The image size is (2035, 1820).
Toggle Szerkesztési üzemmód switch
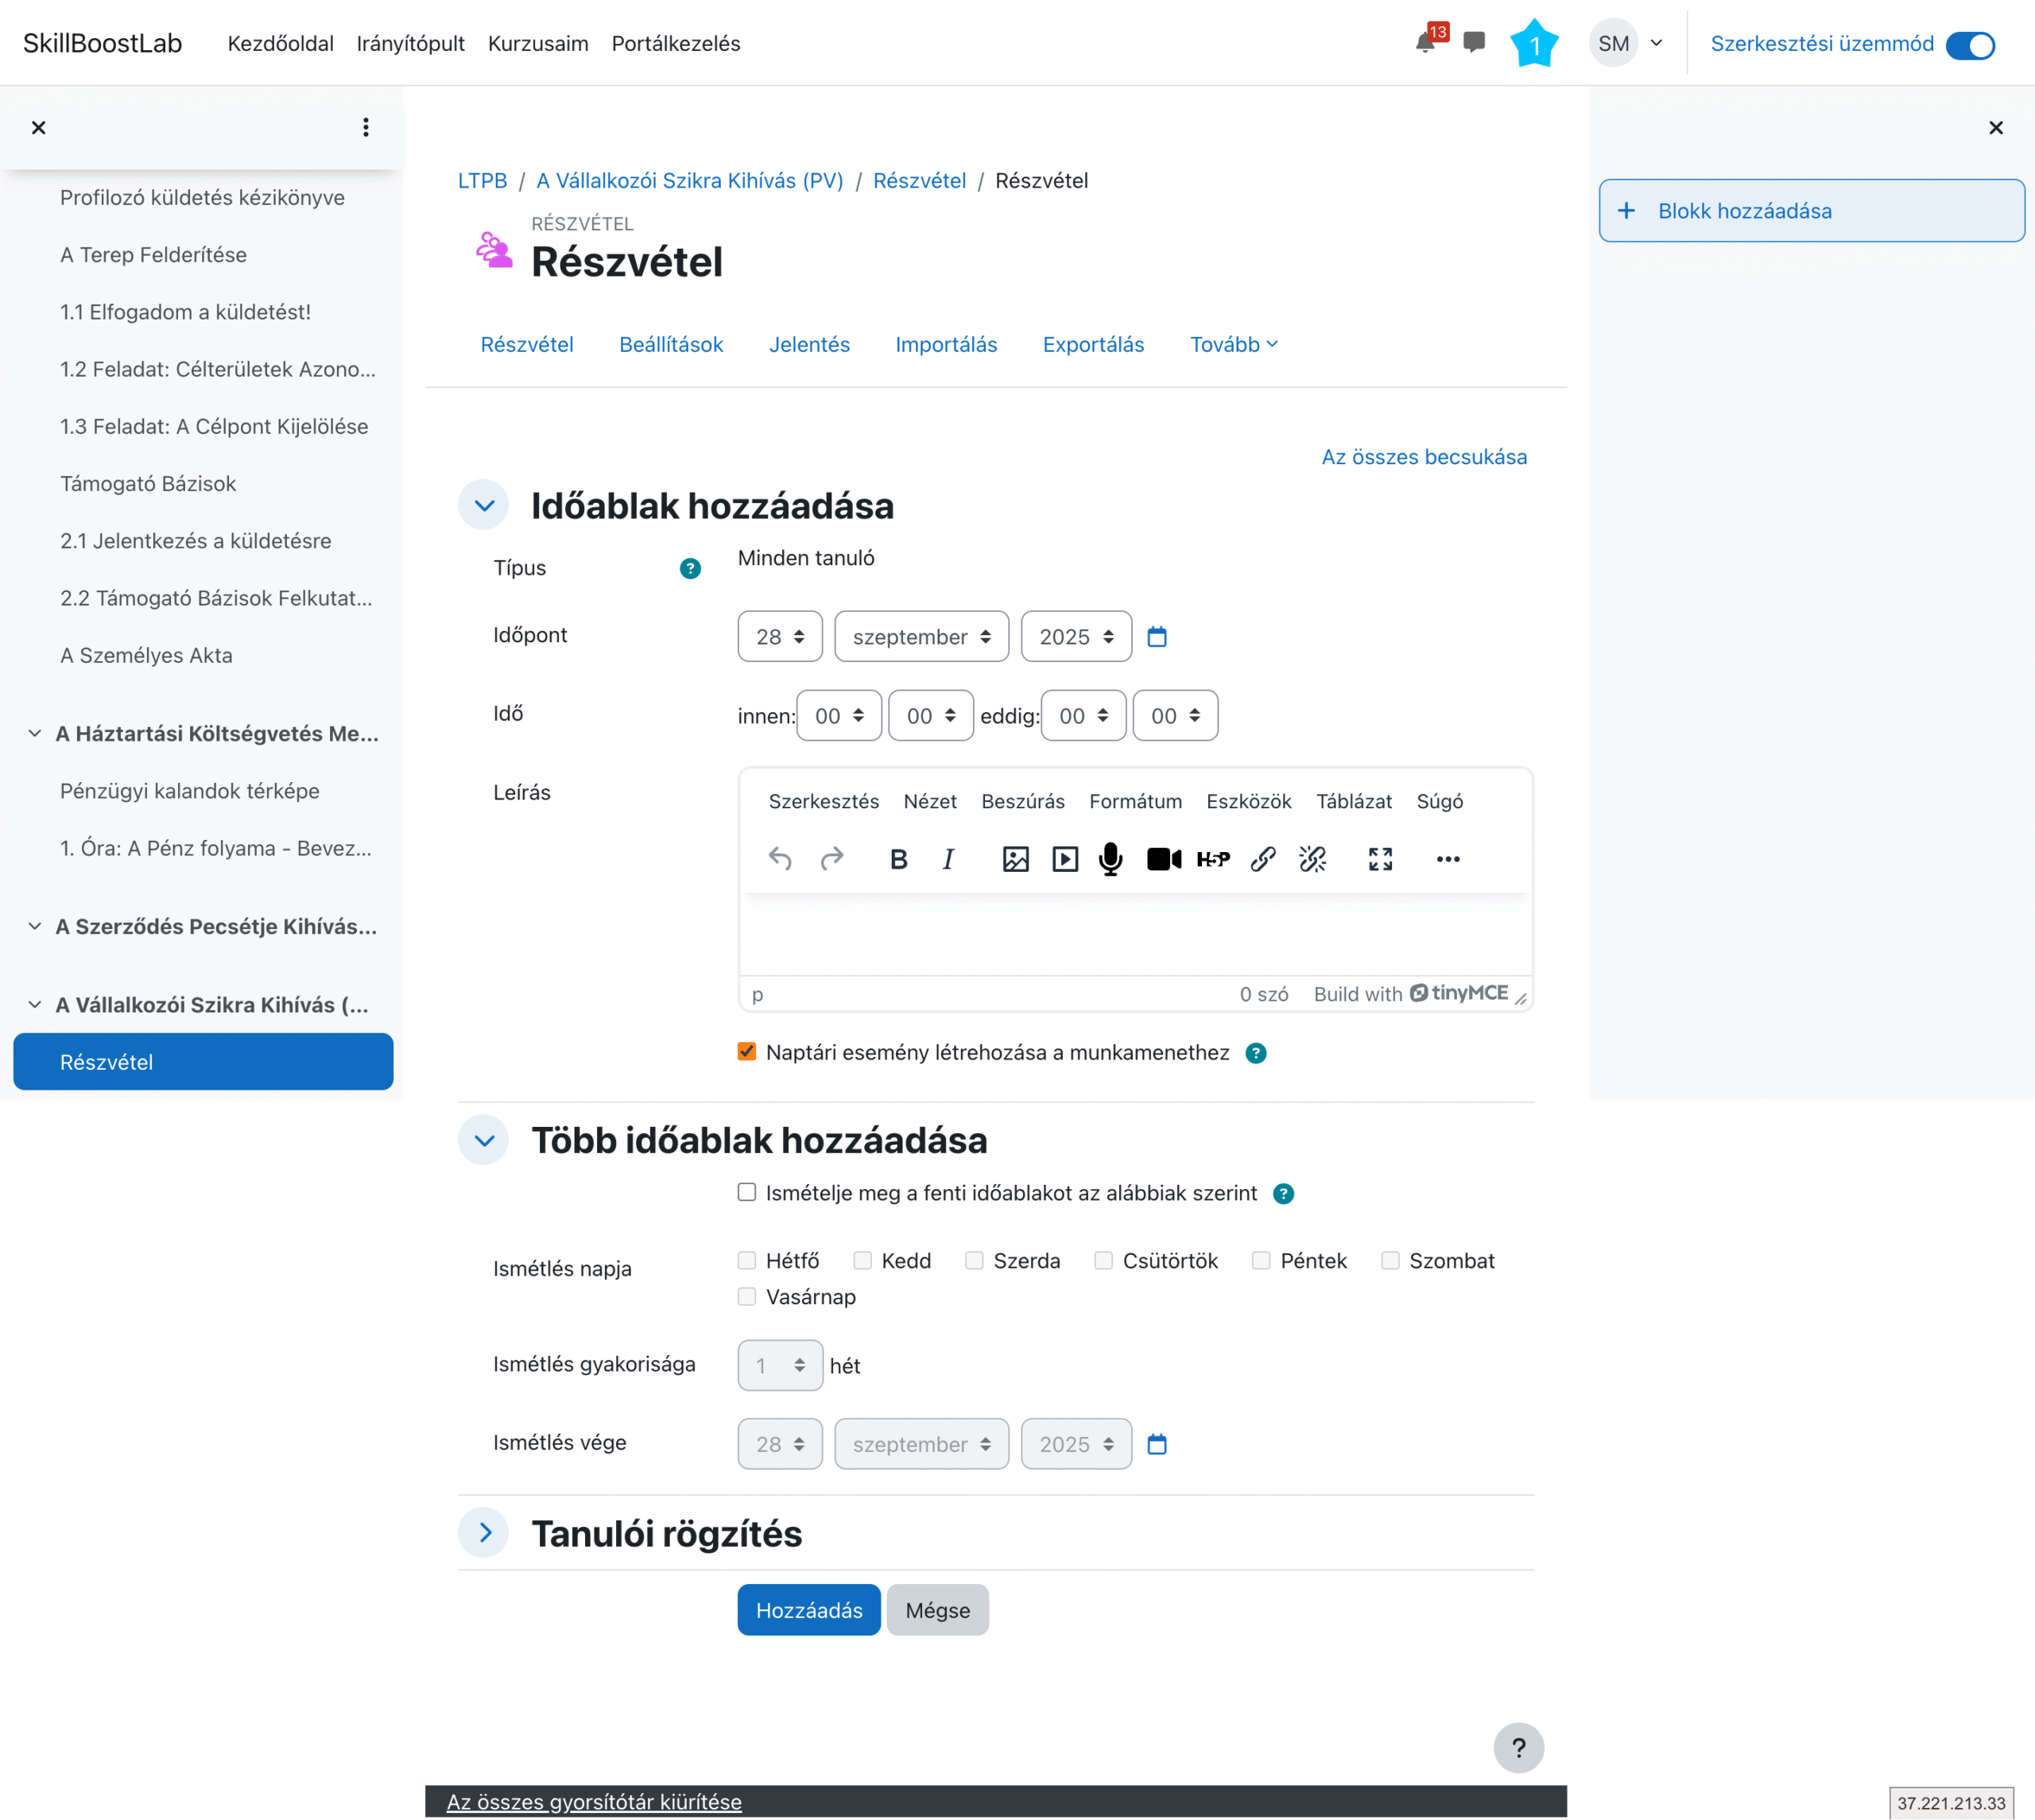tap(1970, 45)
